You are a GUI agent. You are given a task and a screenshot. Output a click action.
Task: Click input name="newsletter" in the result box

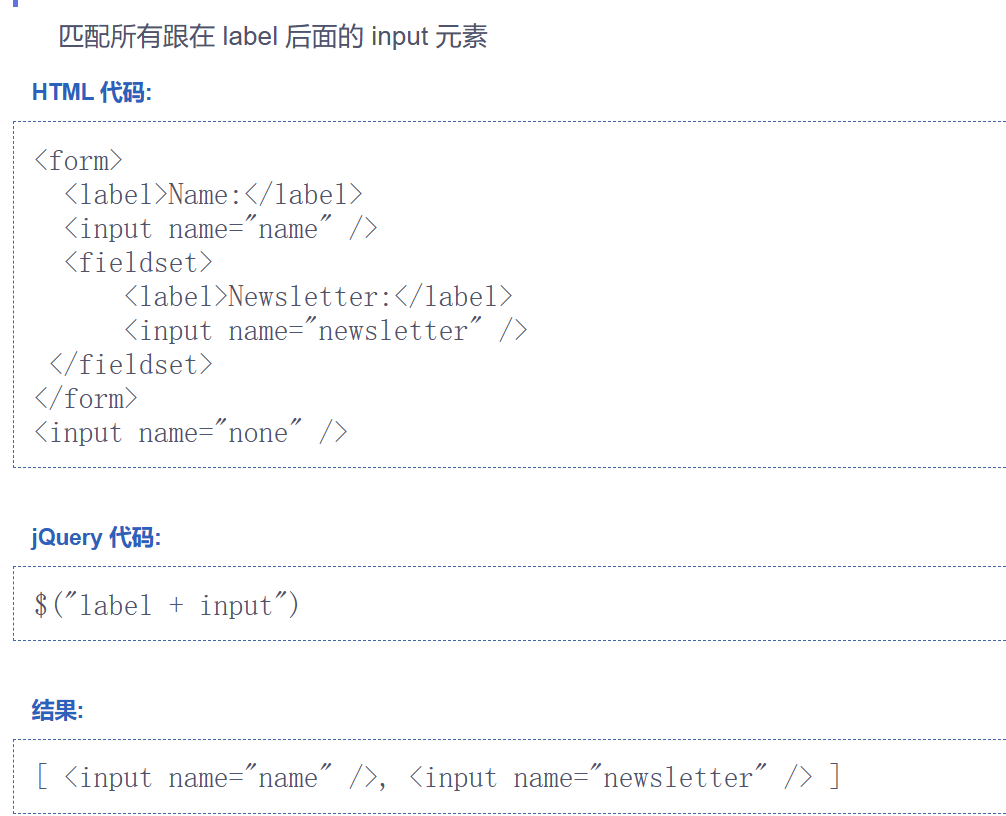click(611, 777)
